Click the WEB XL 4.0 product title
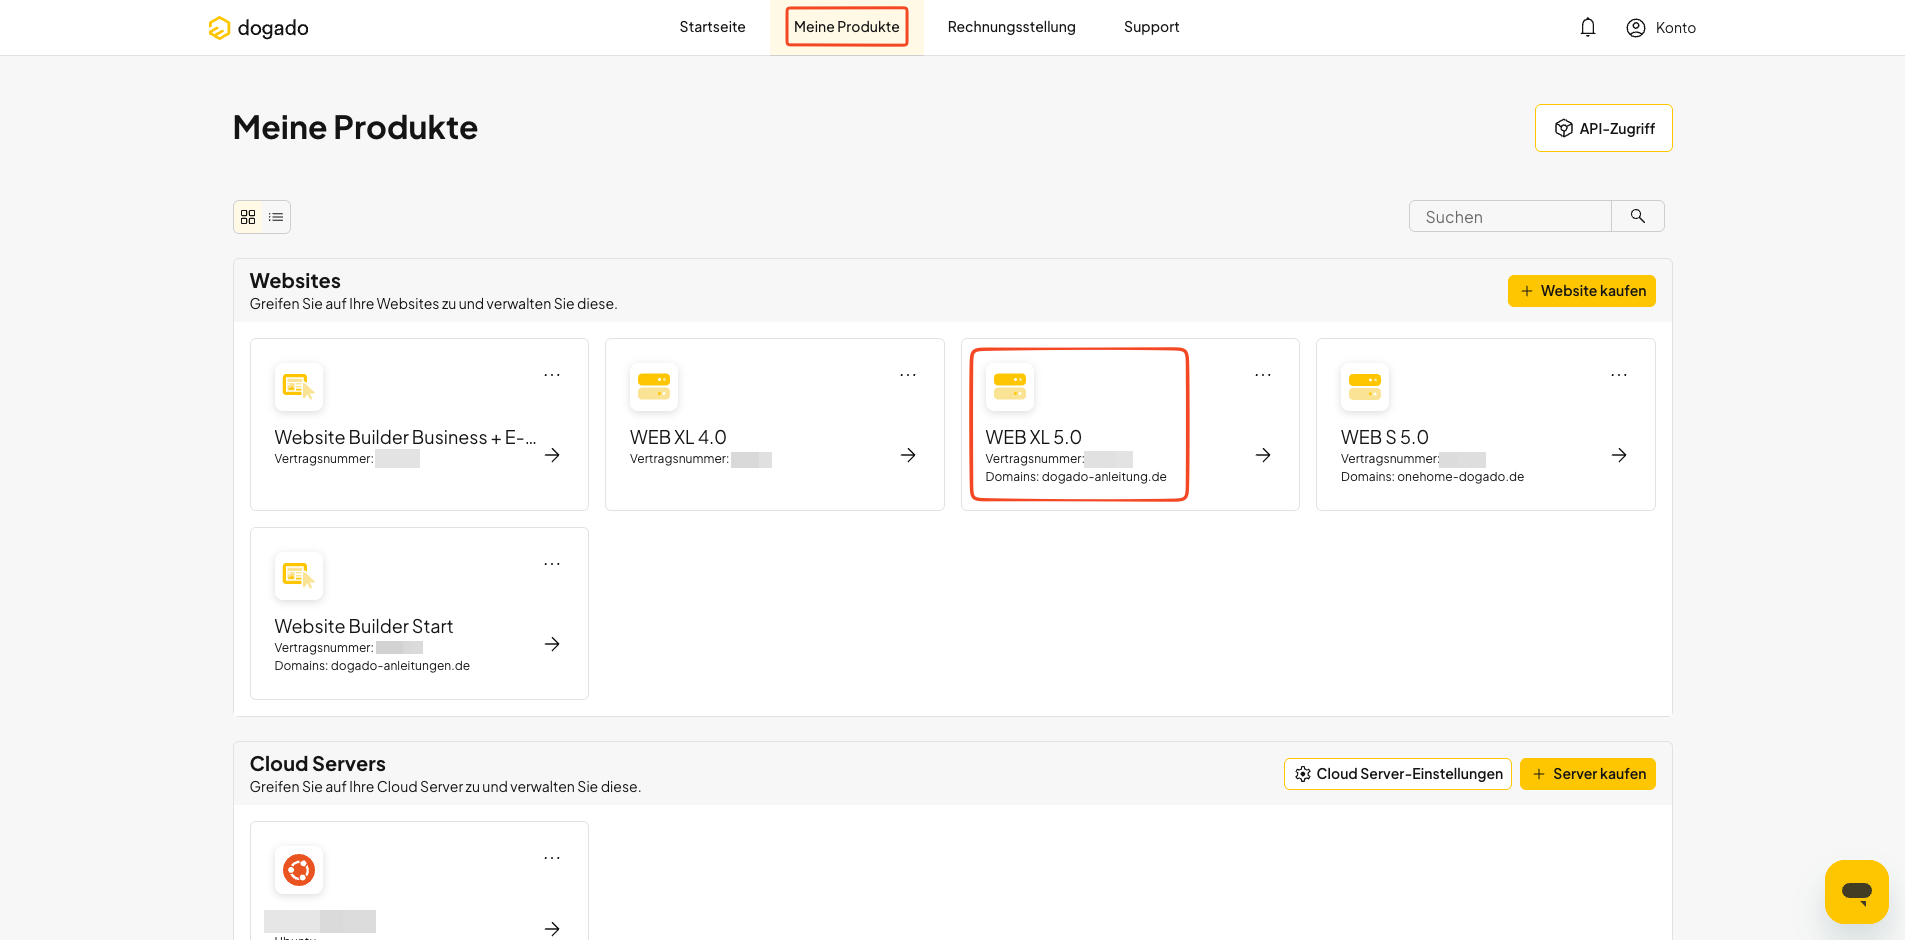 [678, 438]
